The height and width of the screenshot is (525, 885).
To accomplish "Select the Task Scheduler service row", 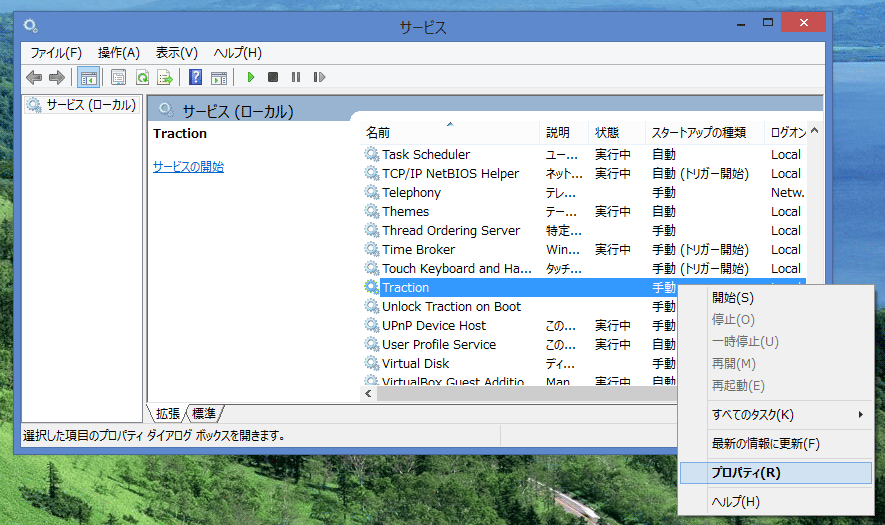I will [x=584, y=154].
